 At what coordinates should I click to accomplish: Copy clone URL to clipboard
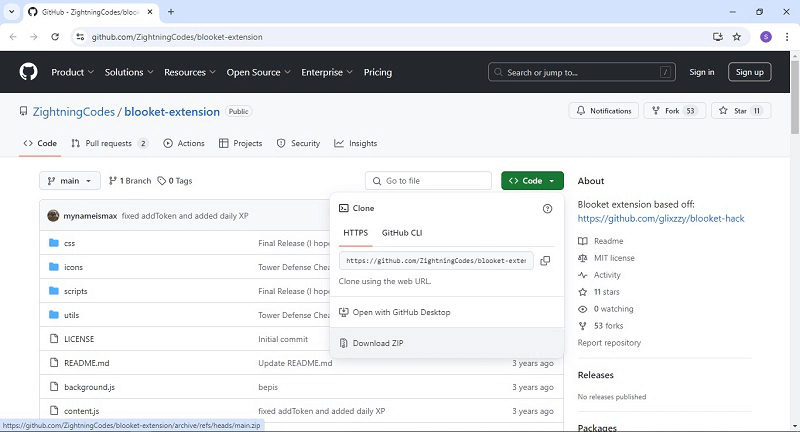pos(545,261)
